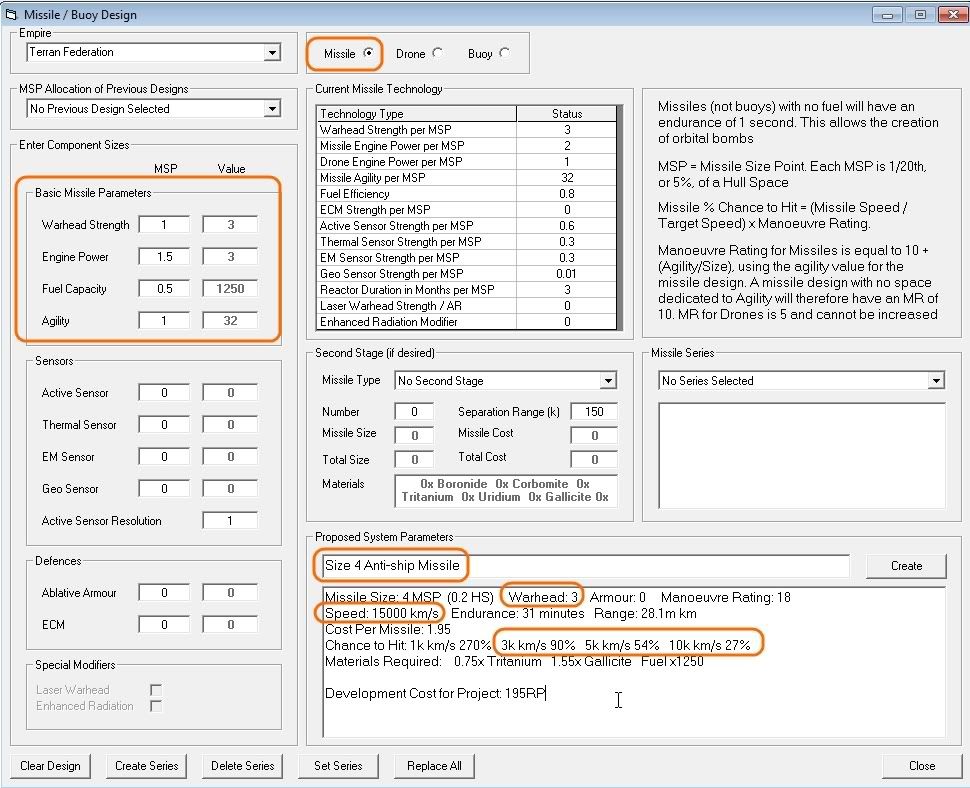Click the Ablative Armour MSP field
The width and height of the screenshot is (970, 788).
(x=164, y=593)
